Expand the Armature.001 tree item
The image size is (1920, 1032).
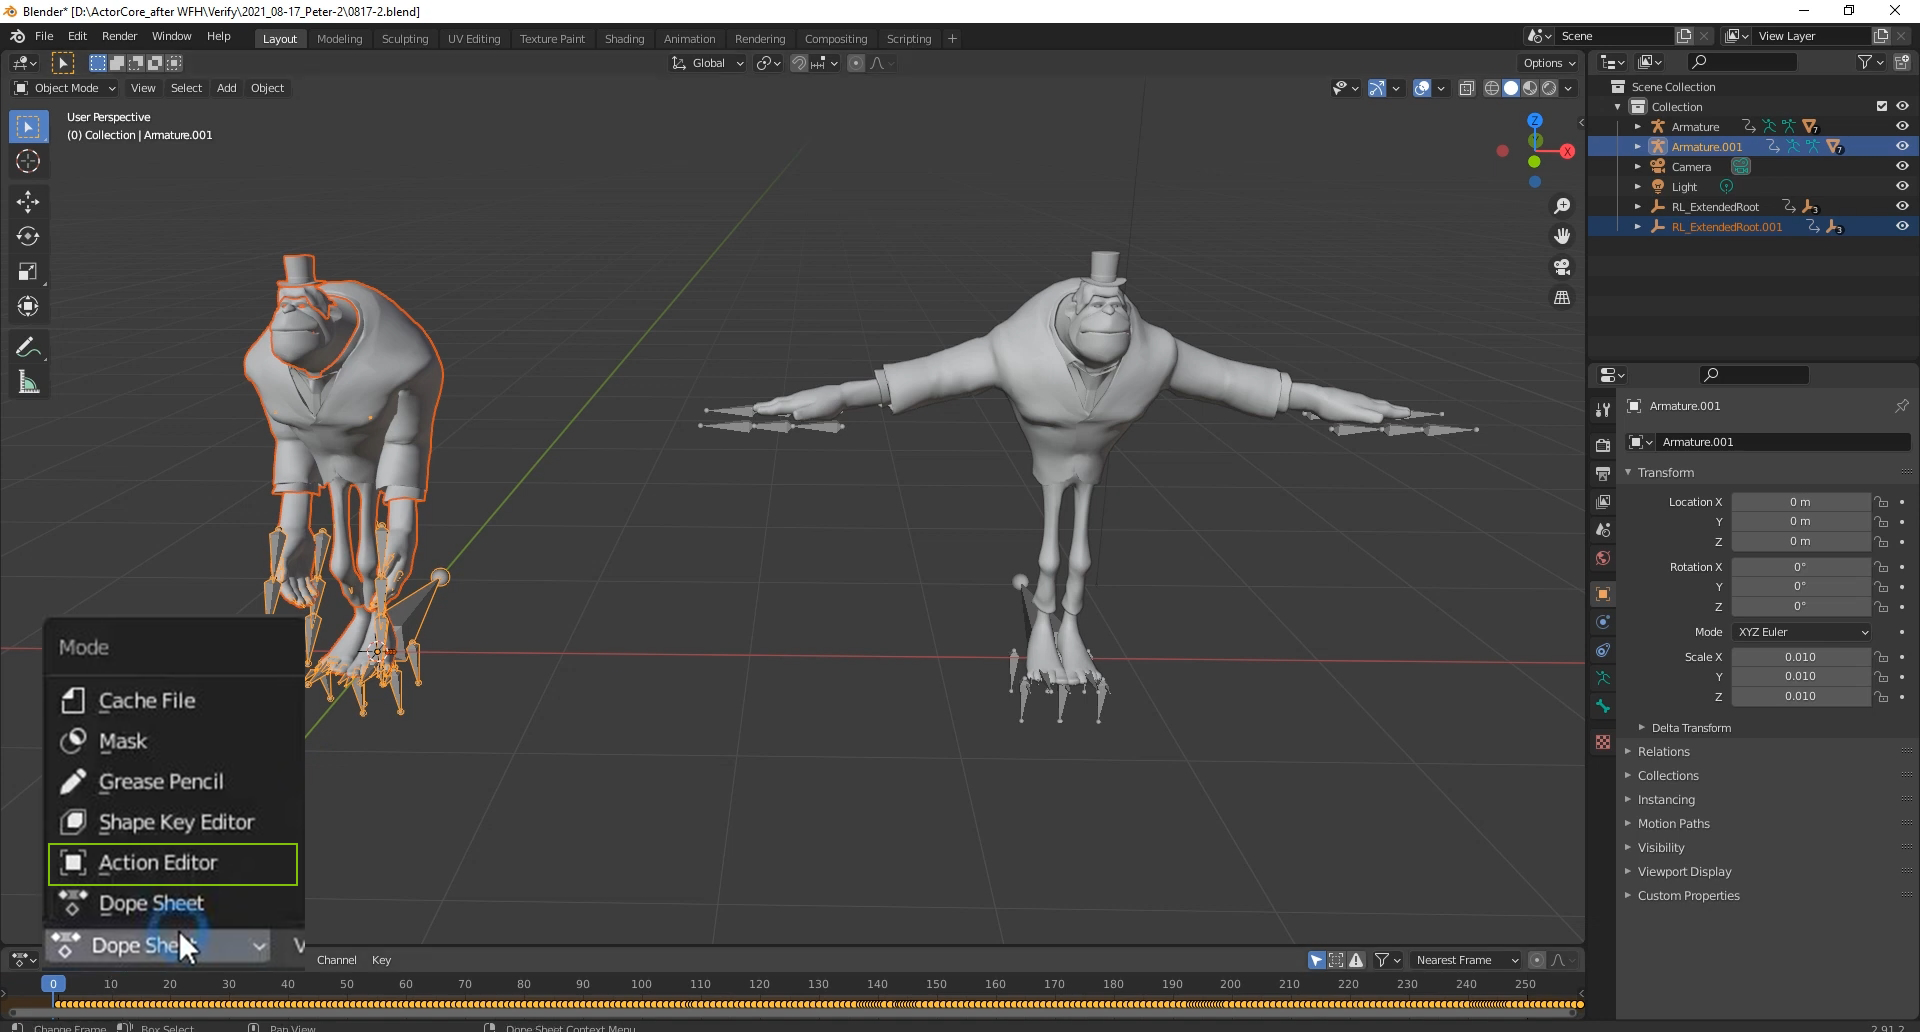(x=1638, y=146)
